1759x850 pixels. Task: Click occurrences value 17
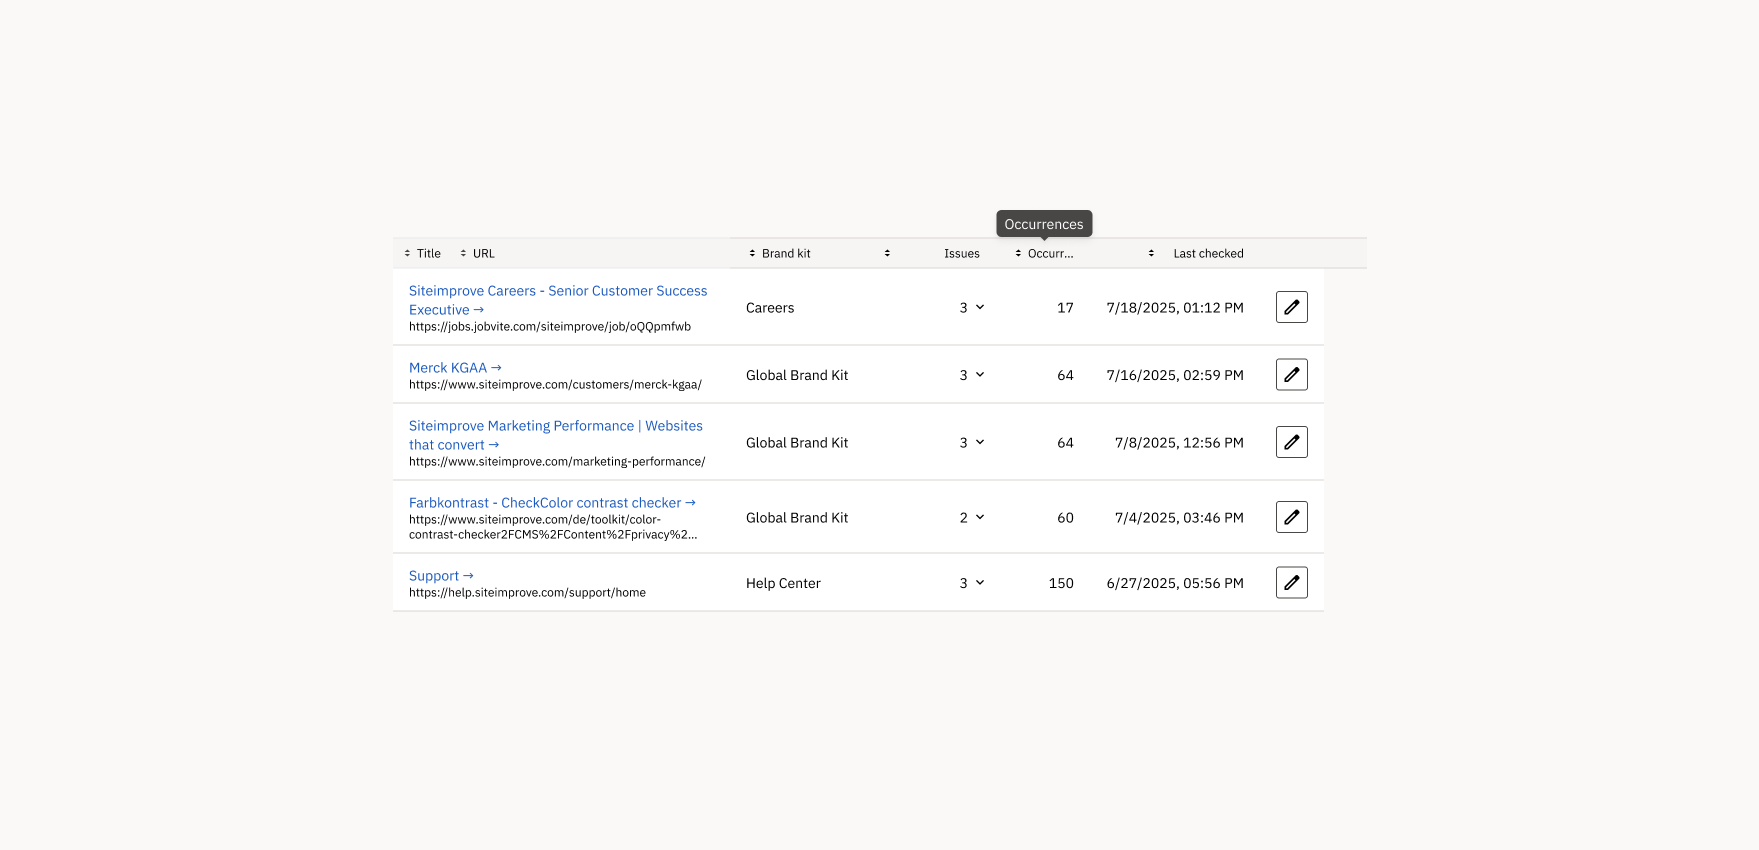tap(1065, 308)
